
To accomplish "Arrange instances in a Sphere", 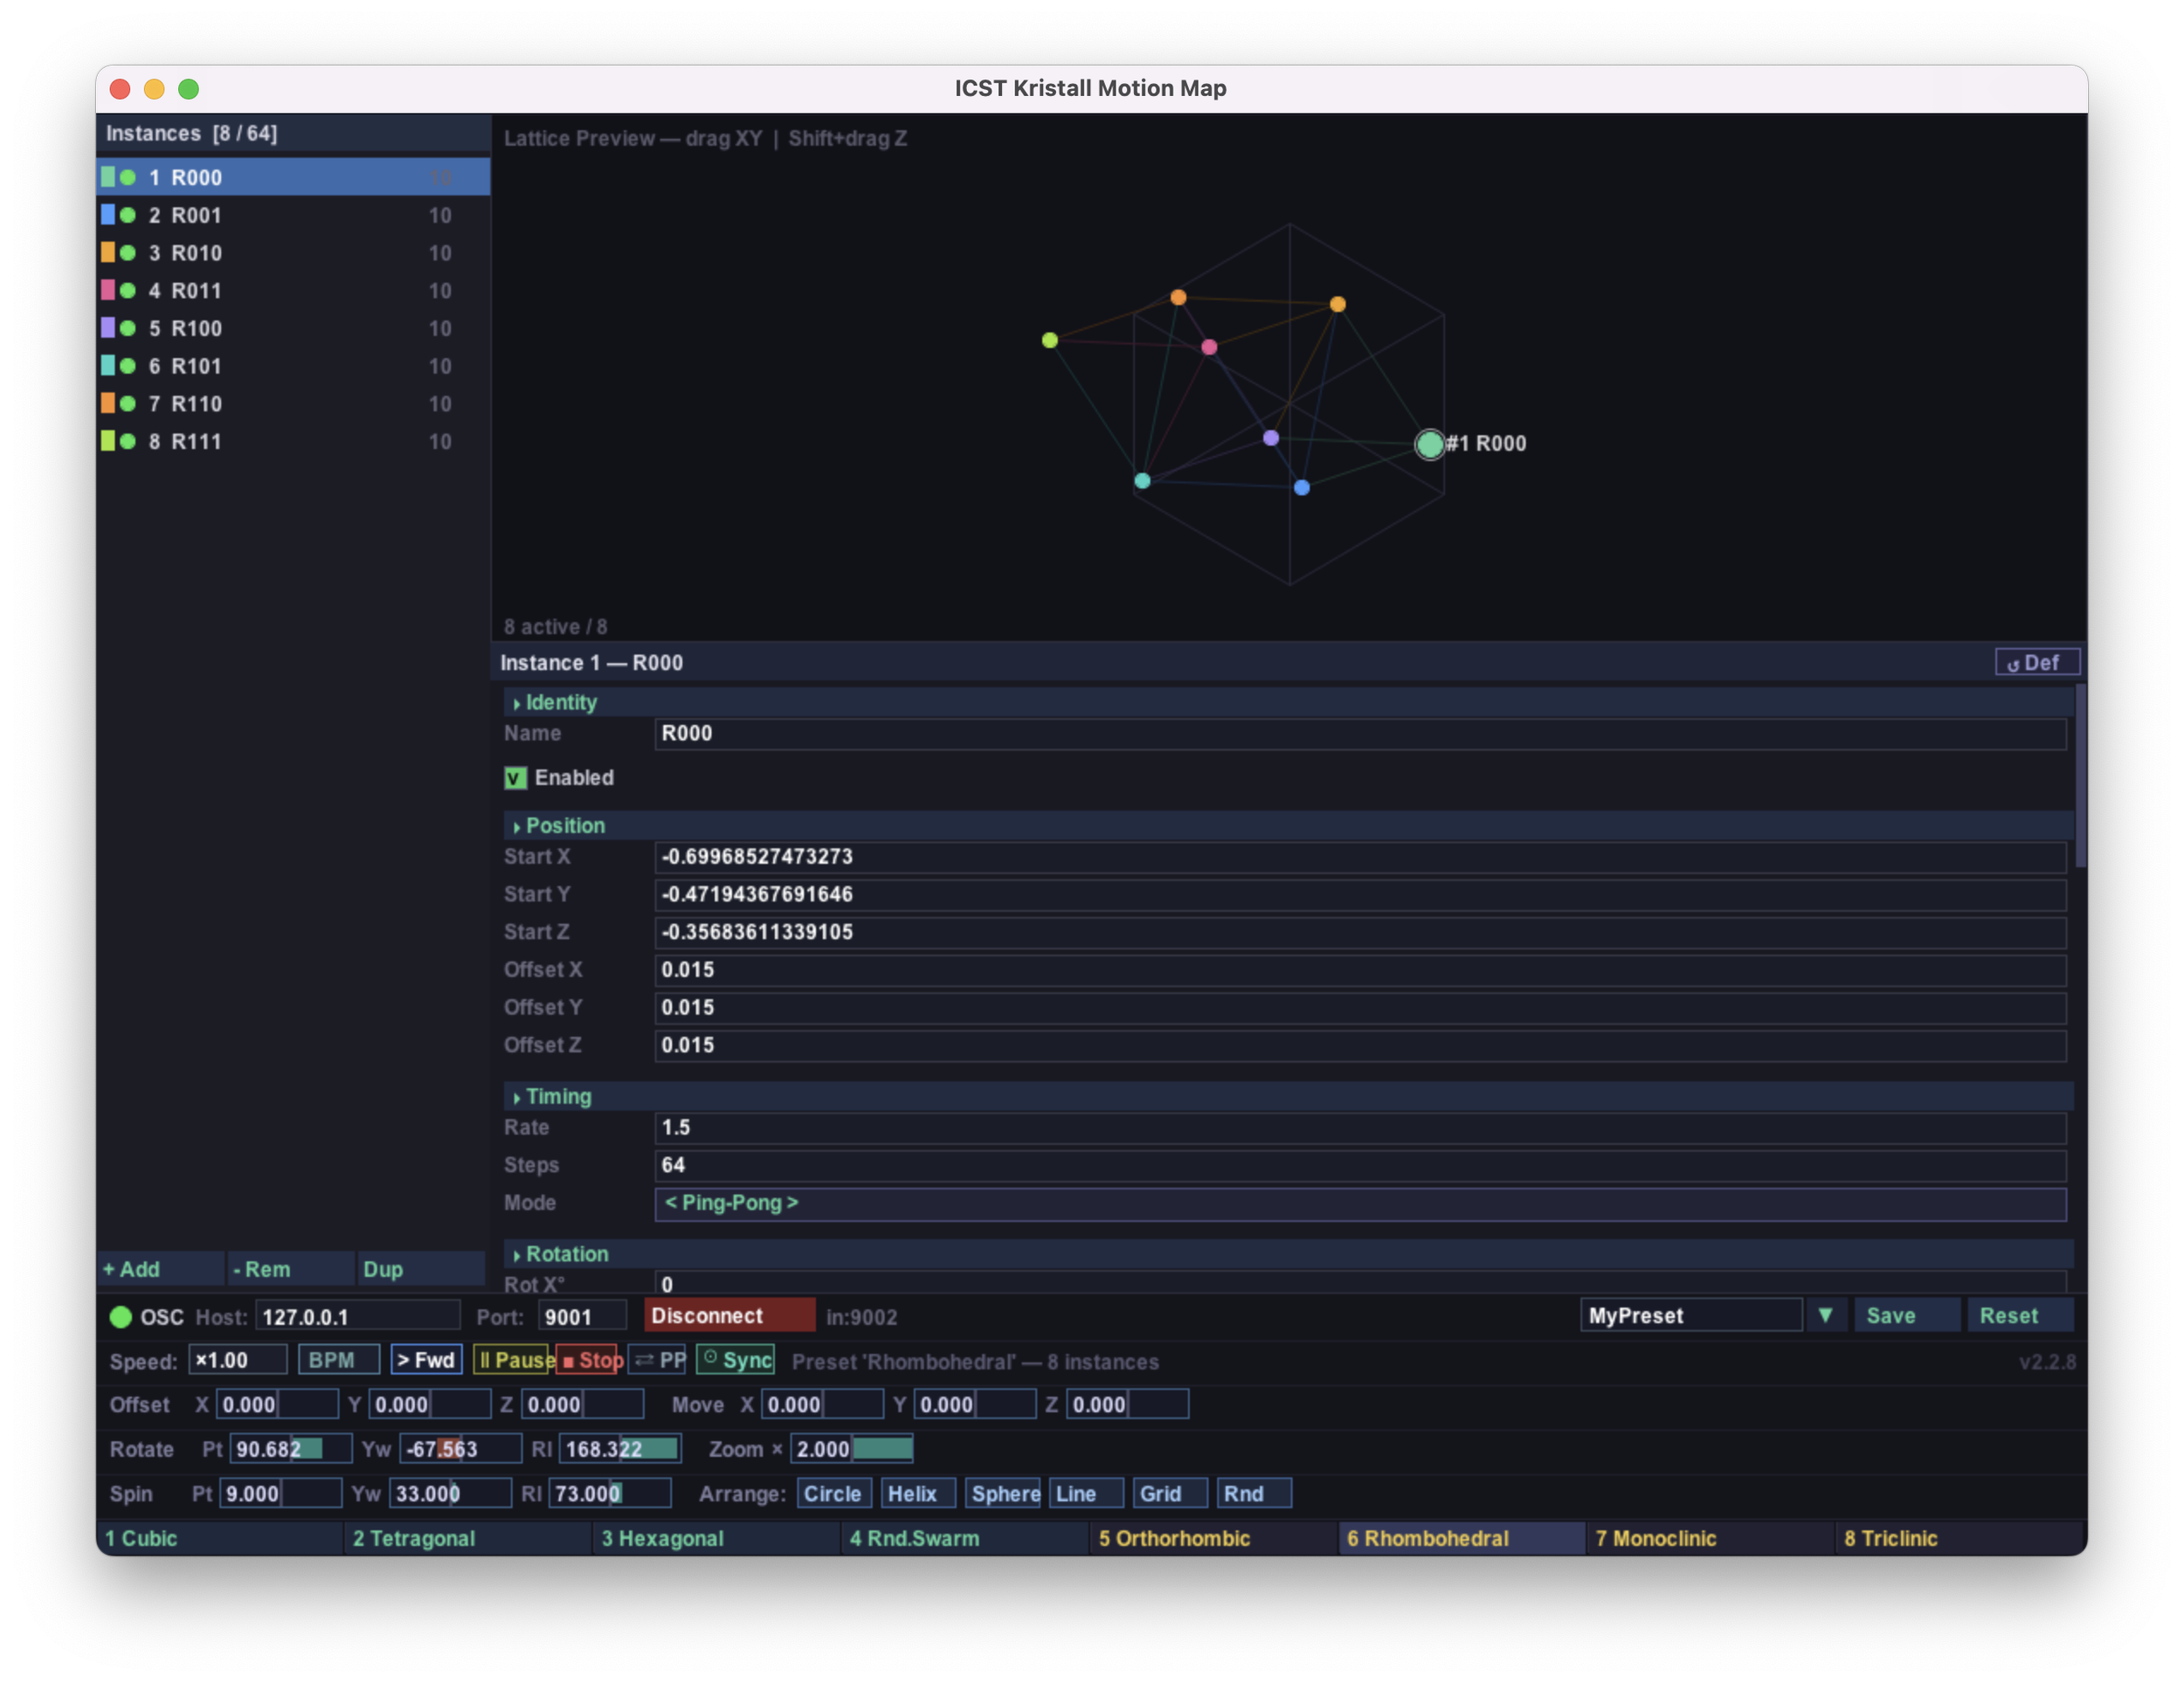I will pyautogui.click(x=1003, y=1494).
